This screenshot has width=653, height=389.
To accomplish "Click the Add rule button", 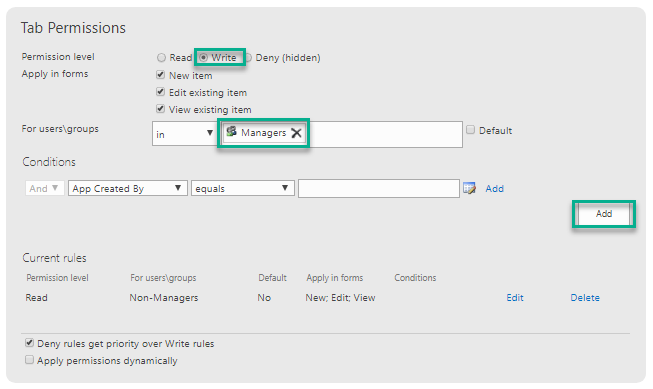I will (604, 214).
